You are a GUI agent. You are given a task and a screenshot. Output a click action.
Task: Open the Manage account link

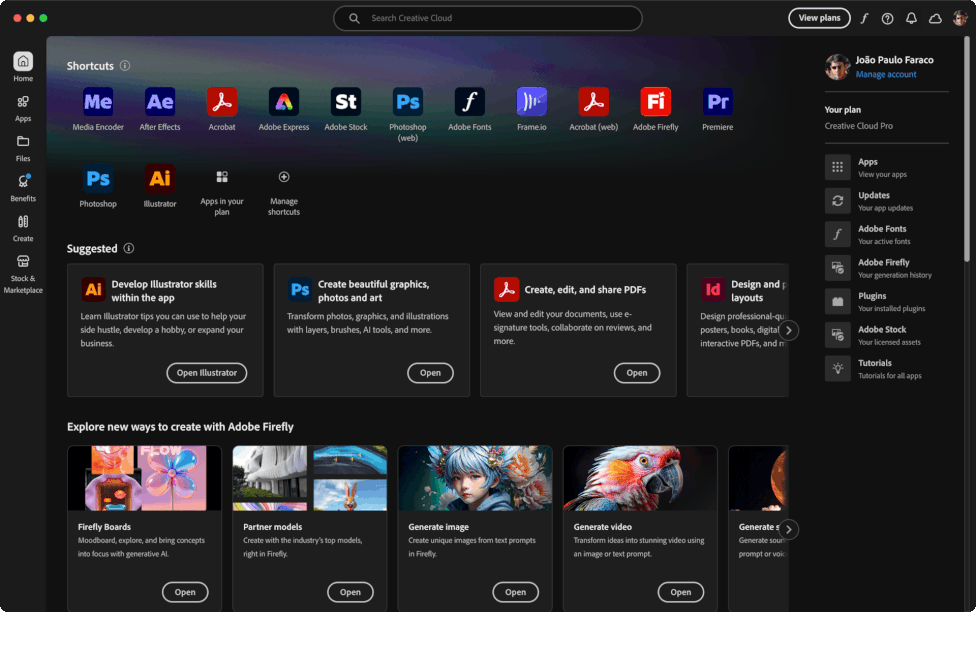(886, 74)
